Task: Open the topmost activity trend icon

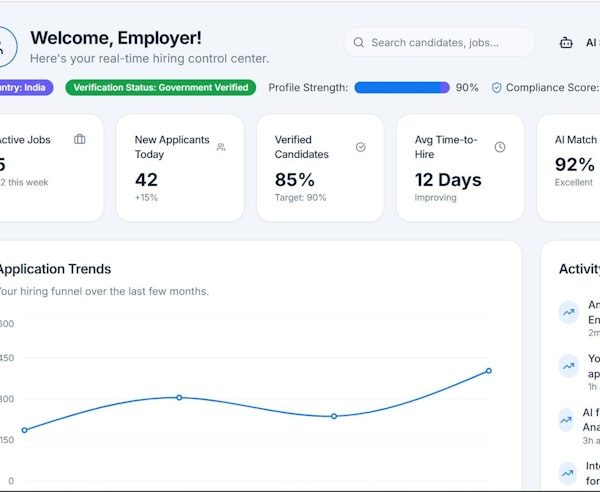Action: tap(569, 312)
